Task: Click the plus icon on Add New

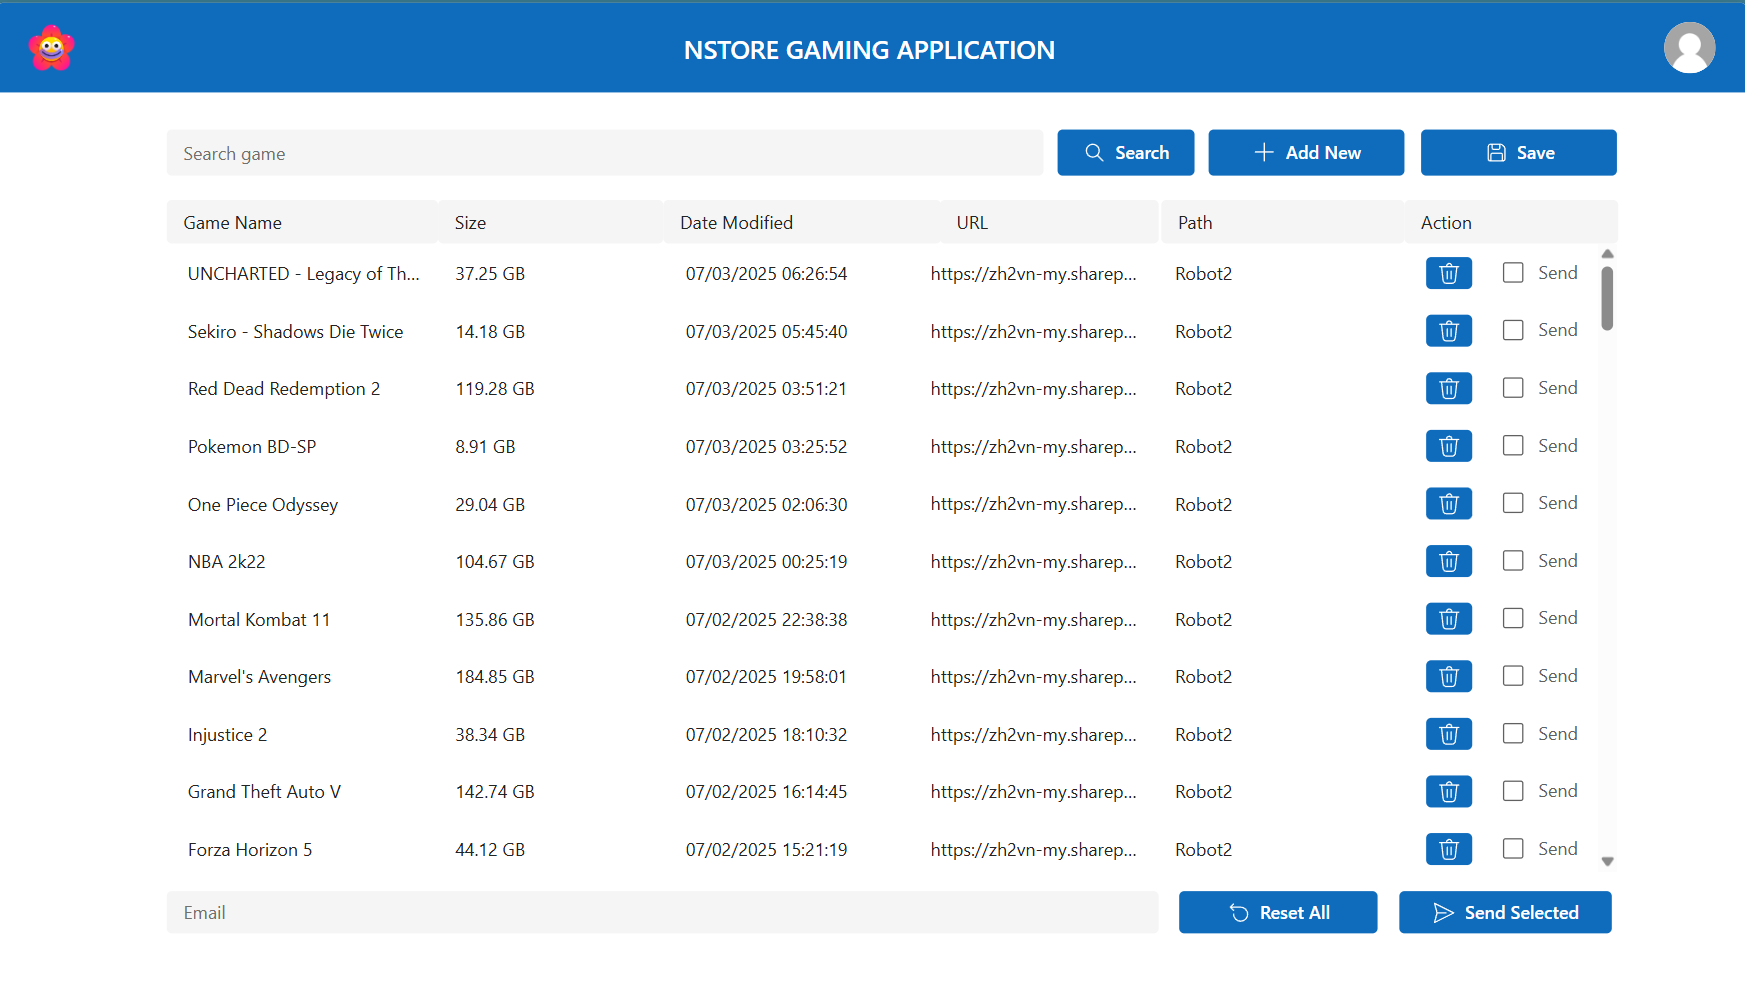Action: click(1263, 152)
